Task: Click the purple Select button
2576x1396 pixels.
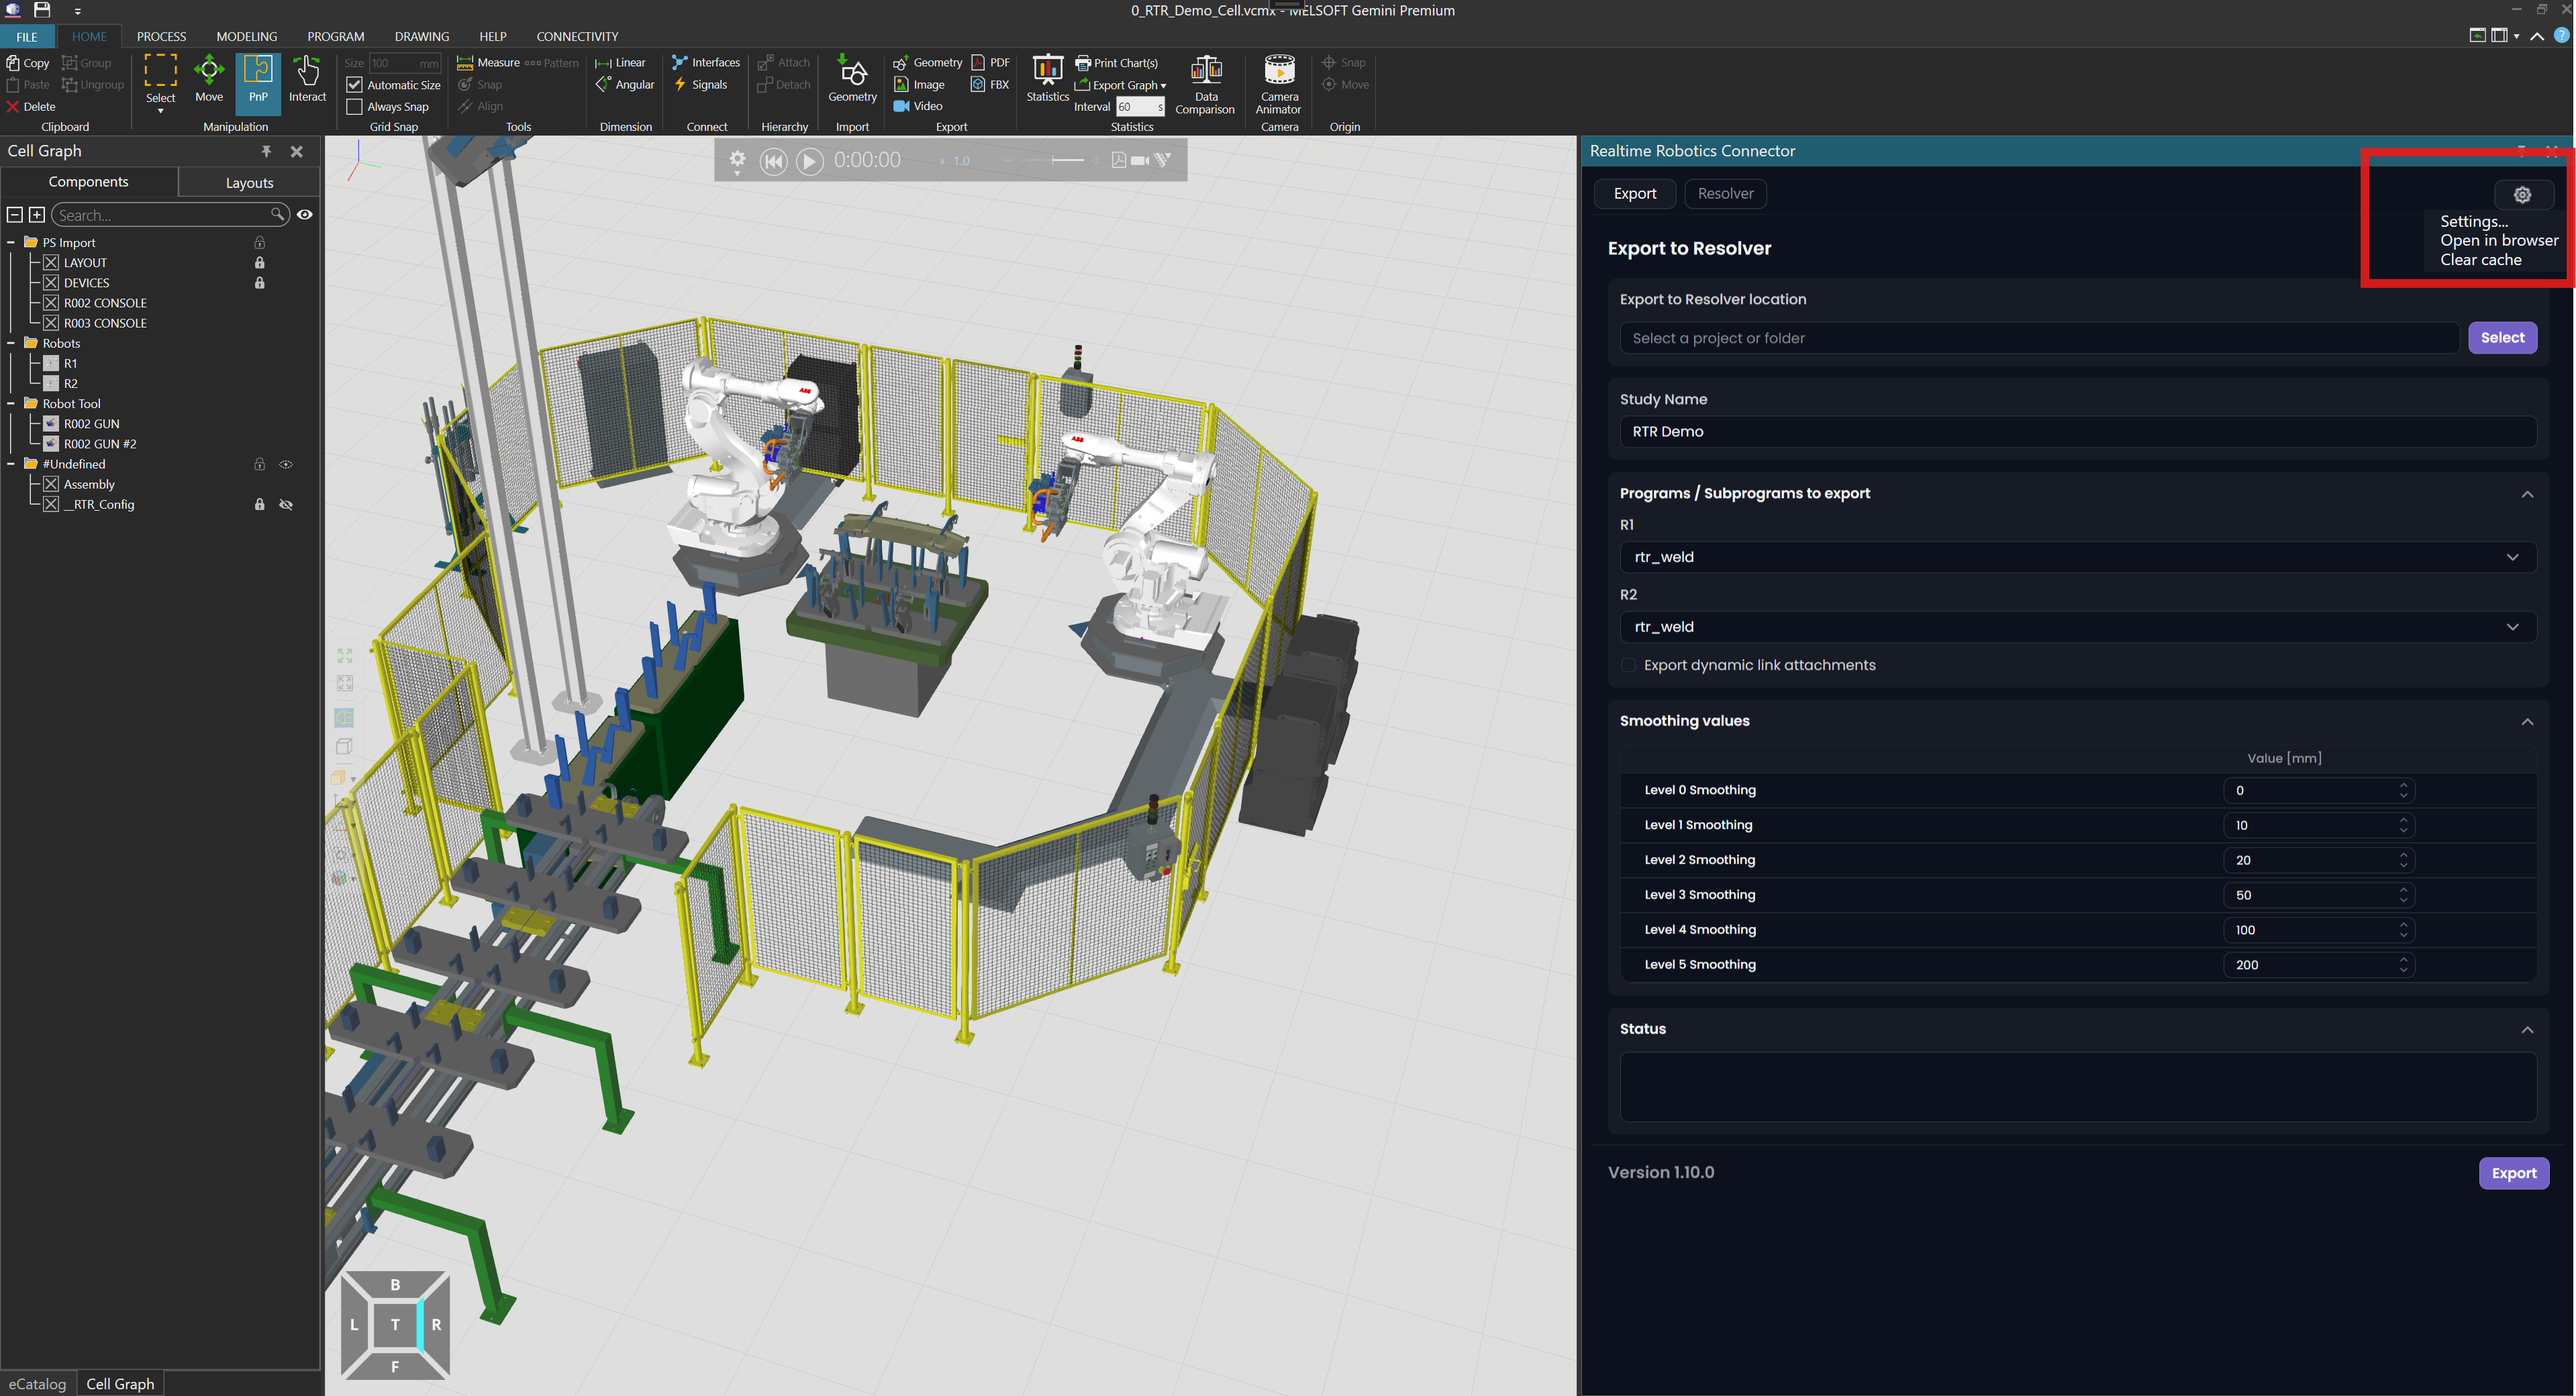Action: pyautogui.click(x=2502, y=338)
